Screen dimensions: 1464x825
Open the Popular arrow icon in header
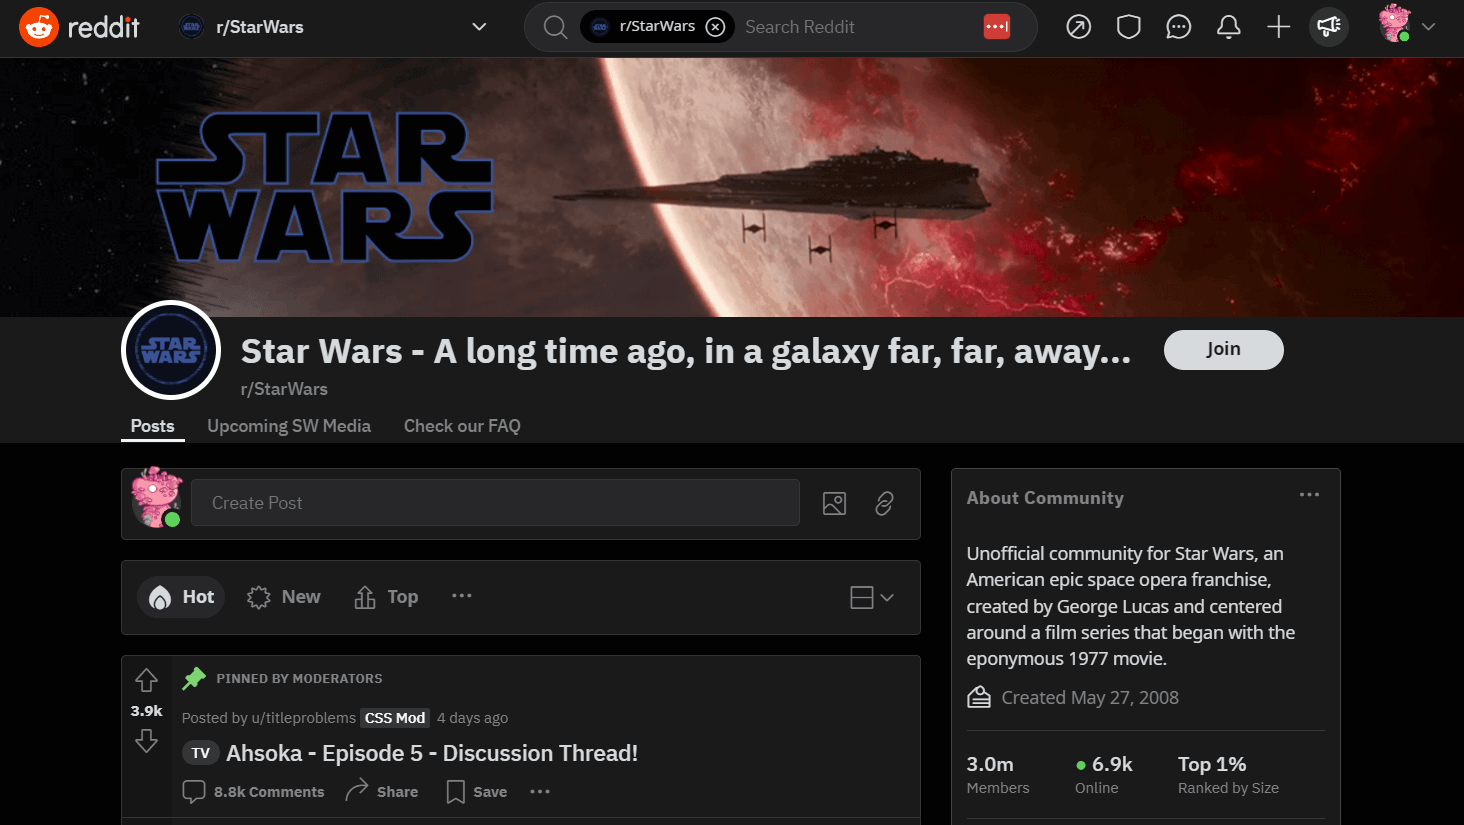(1078, 27)
